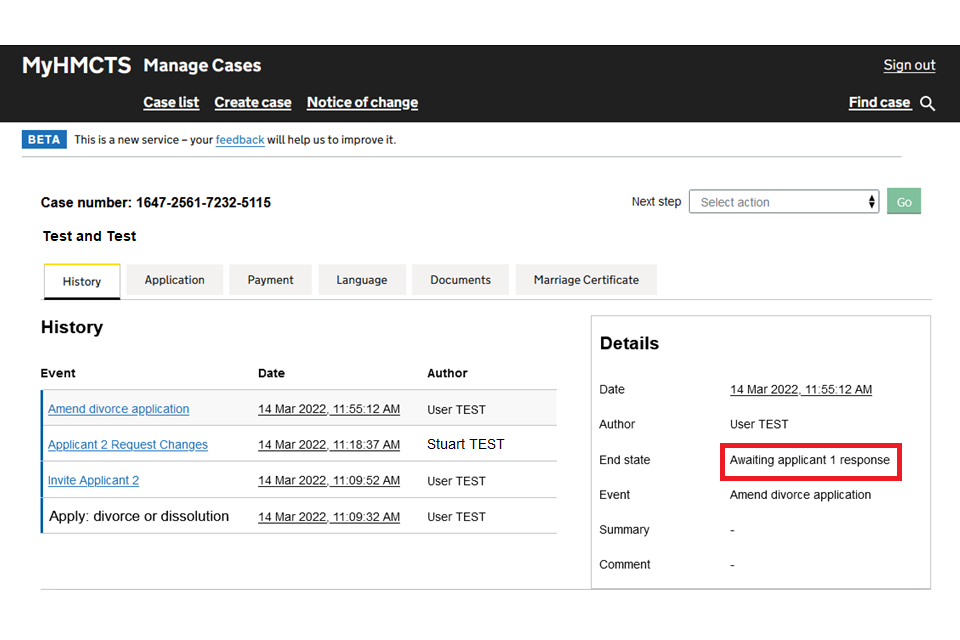This screenshot has height=640, width=960.
Task: View the Documents tab
Action: (x=460, y=280)
